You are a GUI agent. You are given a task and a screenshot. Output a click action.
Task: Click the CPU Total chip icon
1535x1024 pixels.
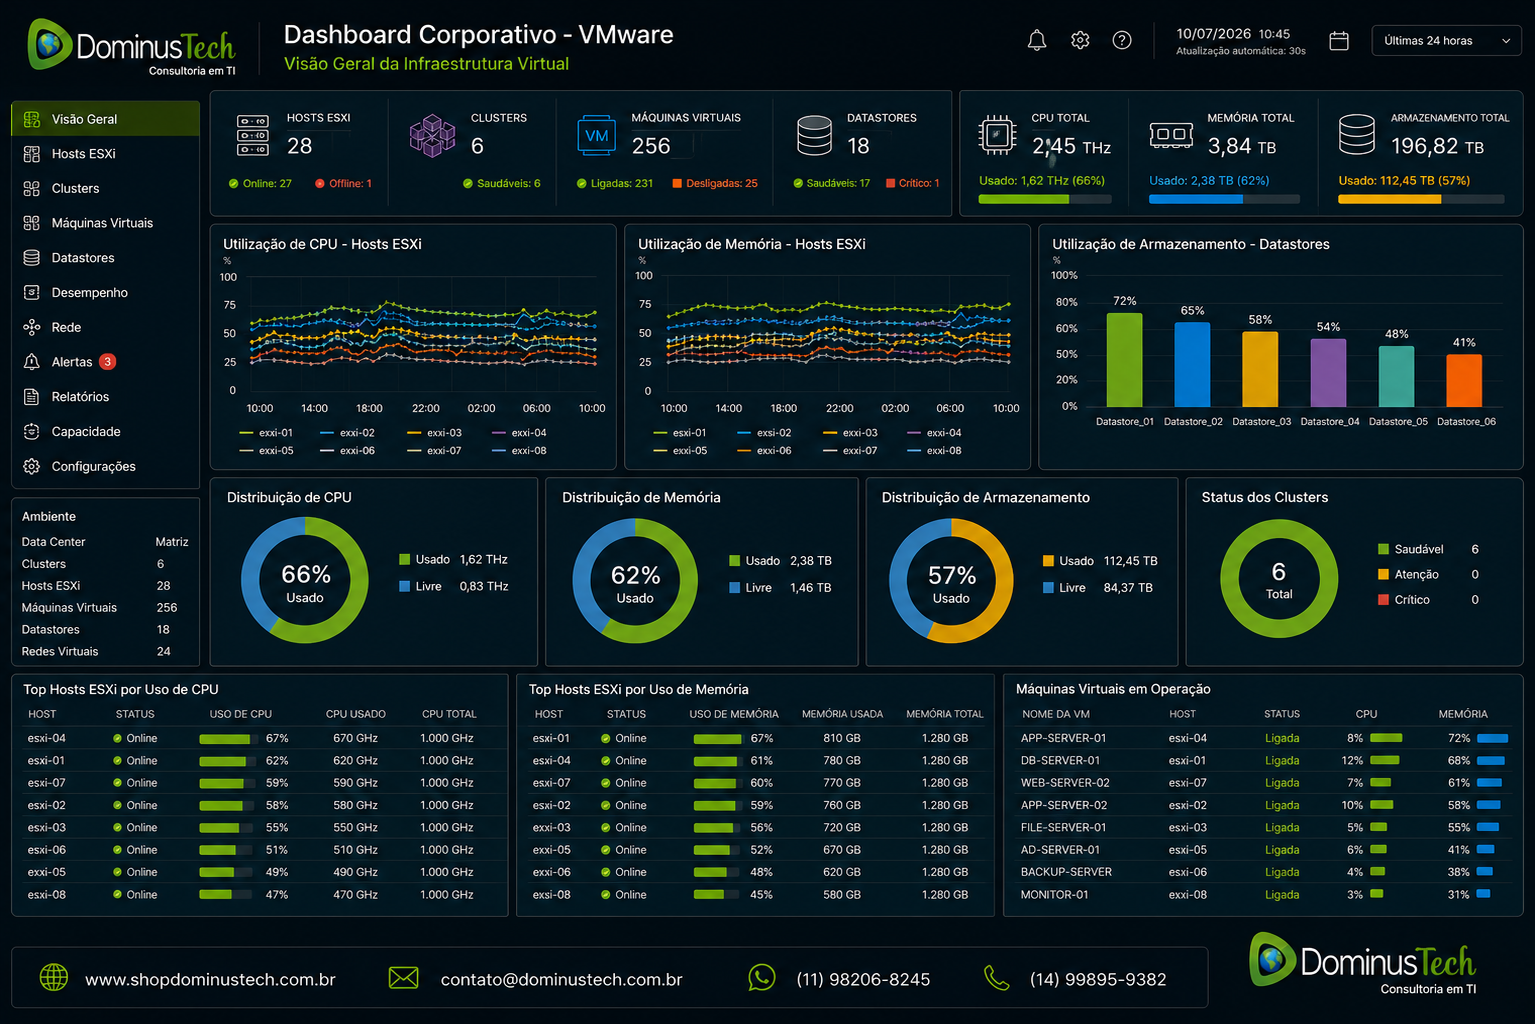(998, 135)
